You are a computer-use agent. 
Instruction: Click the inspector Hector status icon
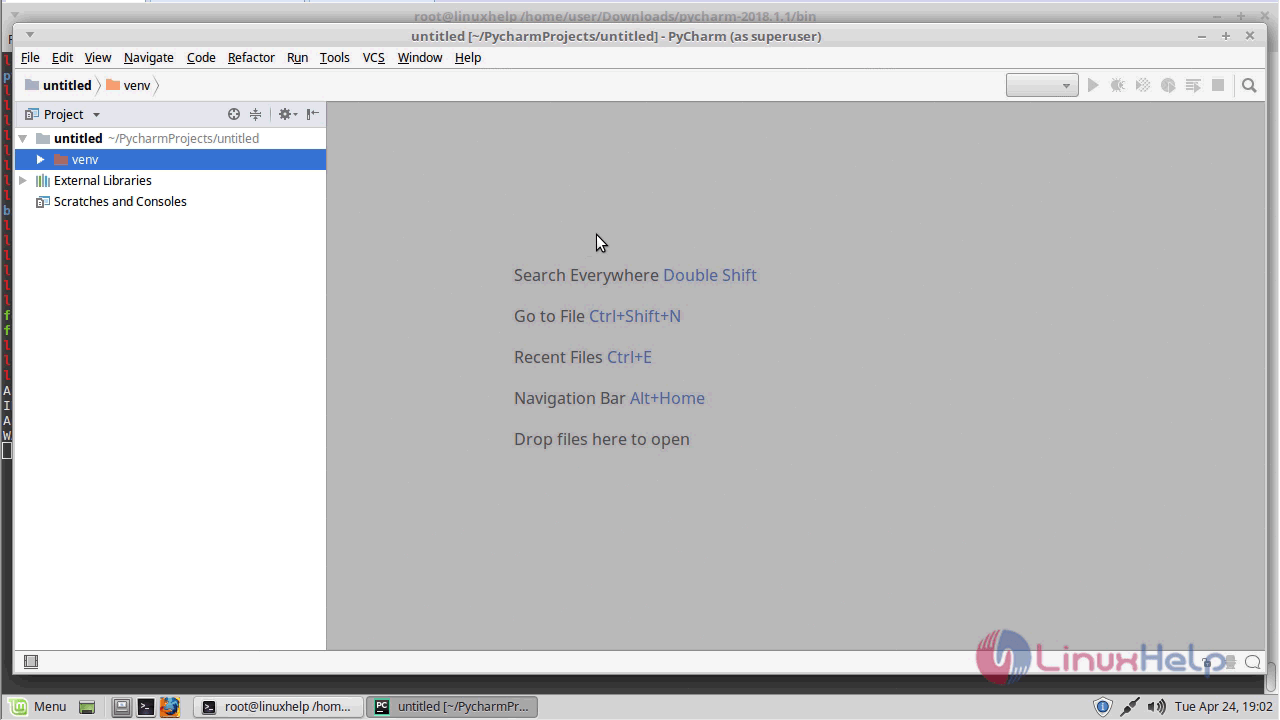click(1230, 662)
